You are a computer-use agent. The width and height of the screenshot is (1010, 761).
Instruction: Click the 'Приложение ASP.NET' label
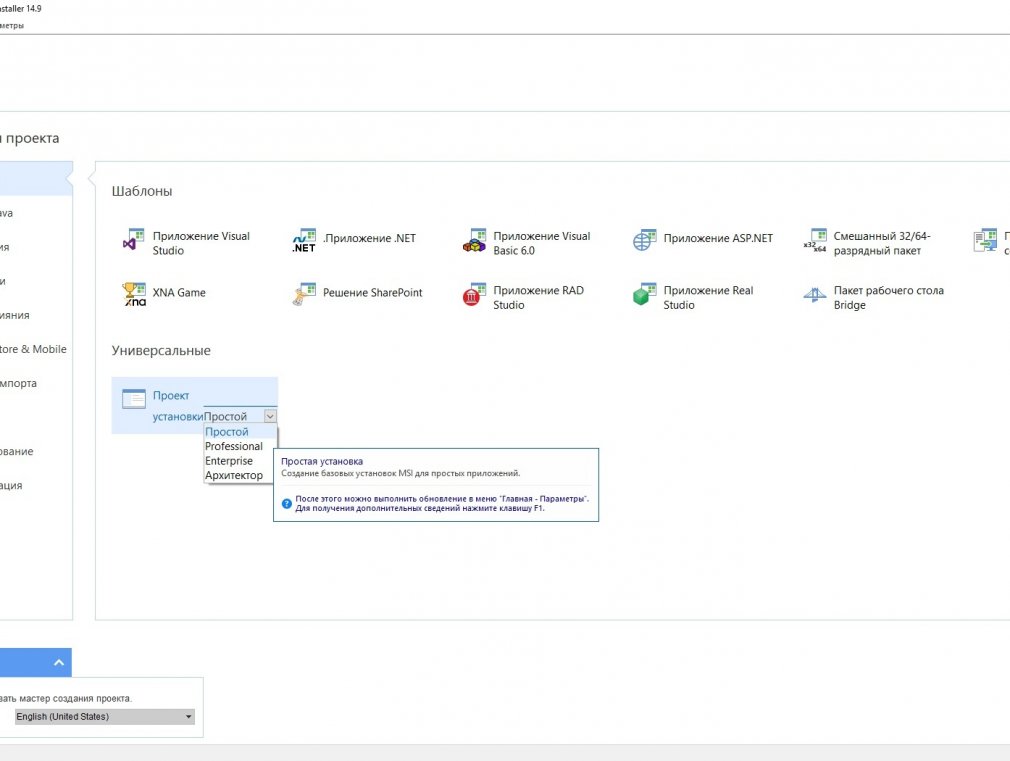coord(718,238)
